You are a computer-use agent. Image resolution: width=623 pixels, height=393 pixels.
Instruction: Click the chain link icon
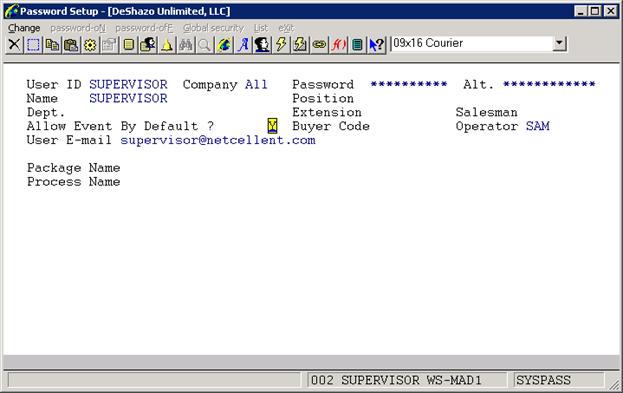319,45
